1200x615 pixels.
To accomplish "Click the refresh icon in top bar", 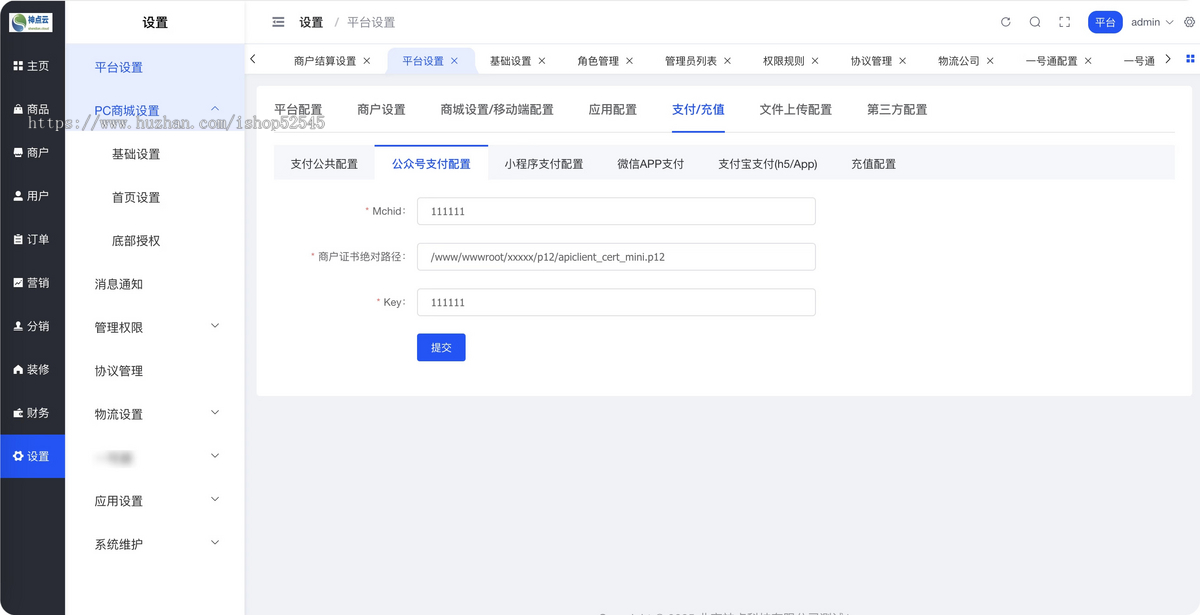I will tap(1006, 22).
